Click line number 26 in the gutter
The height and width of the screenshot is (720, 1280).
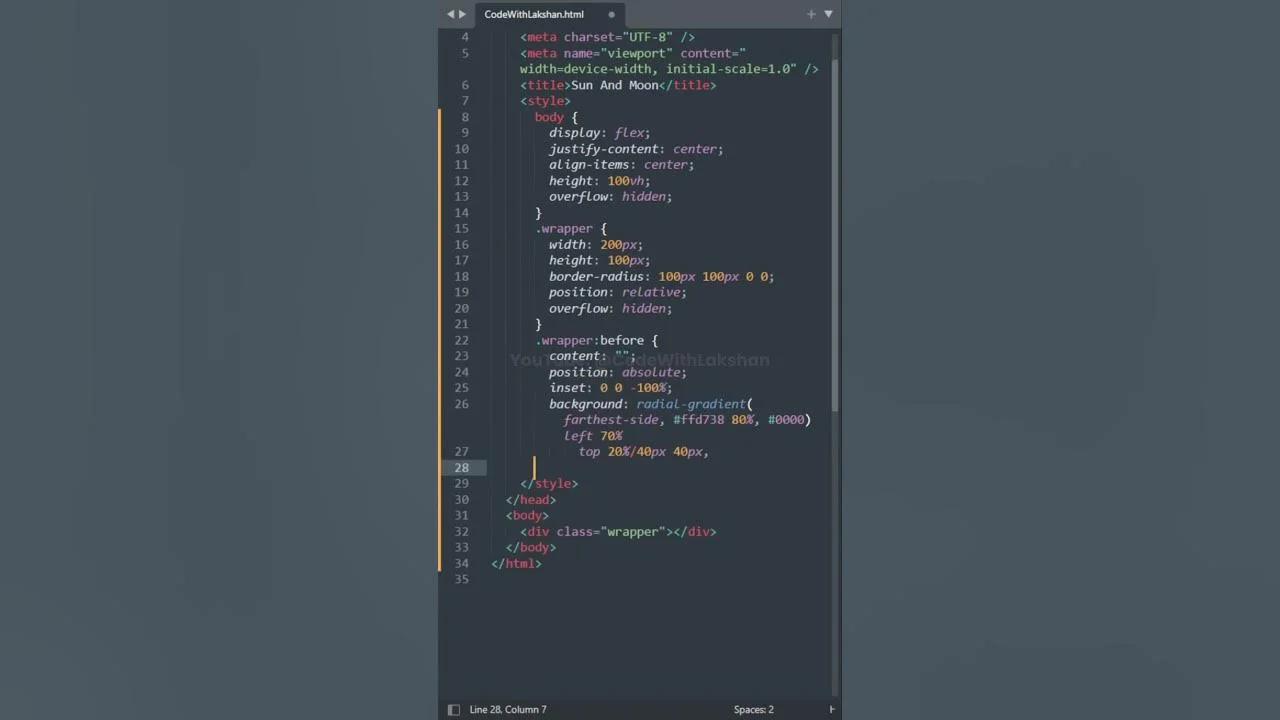[461, 404]
